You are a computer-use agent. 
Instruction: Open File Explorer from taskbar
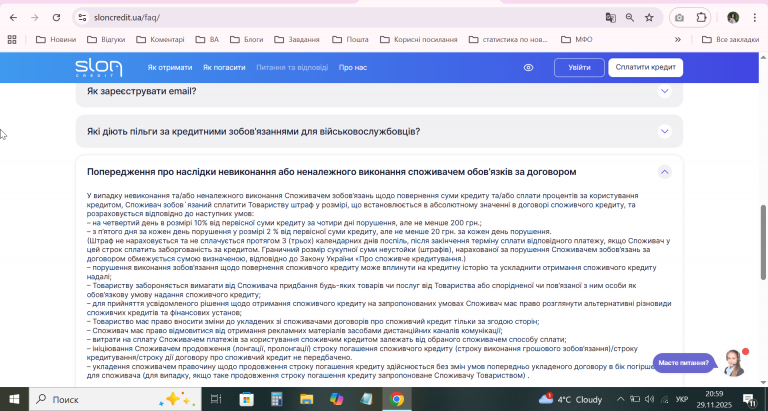pos(306,399)
